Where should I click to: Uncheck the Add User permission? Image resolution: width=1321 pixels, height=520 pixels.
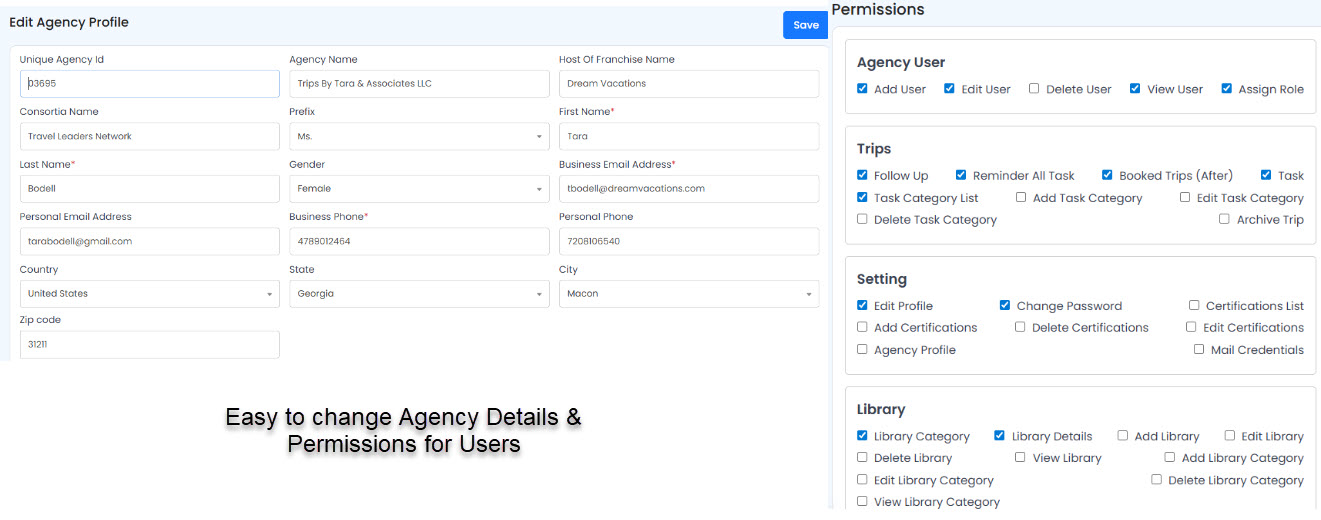(862, 89)
